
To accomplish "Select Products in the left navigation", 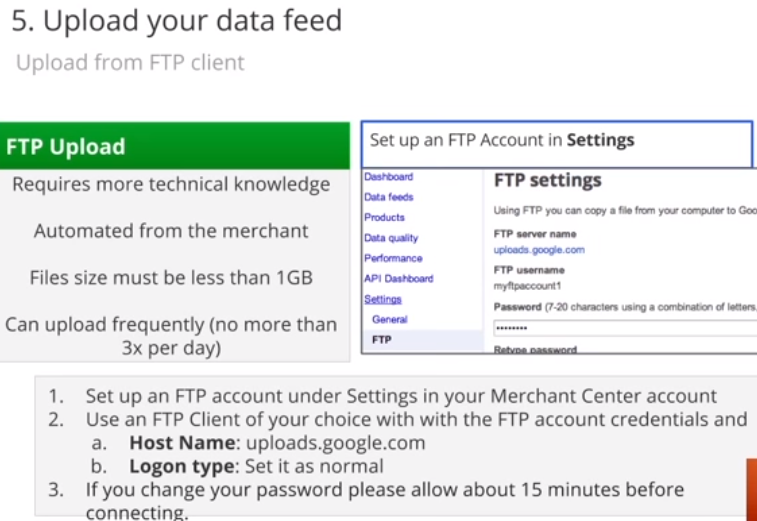I will click(384, 217).
